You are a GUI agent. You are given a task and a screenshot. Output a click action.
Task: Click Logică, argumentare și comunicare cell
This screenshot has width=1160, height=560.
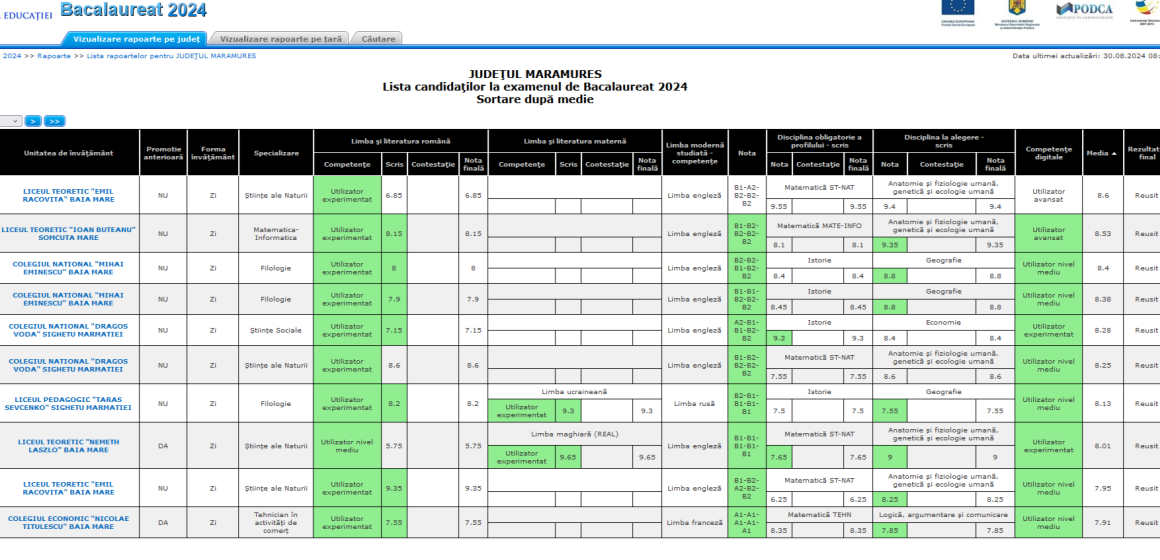[x=944, y=514]
